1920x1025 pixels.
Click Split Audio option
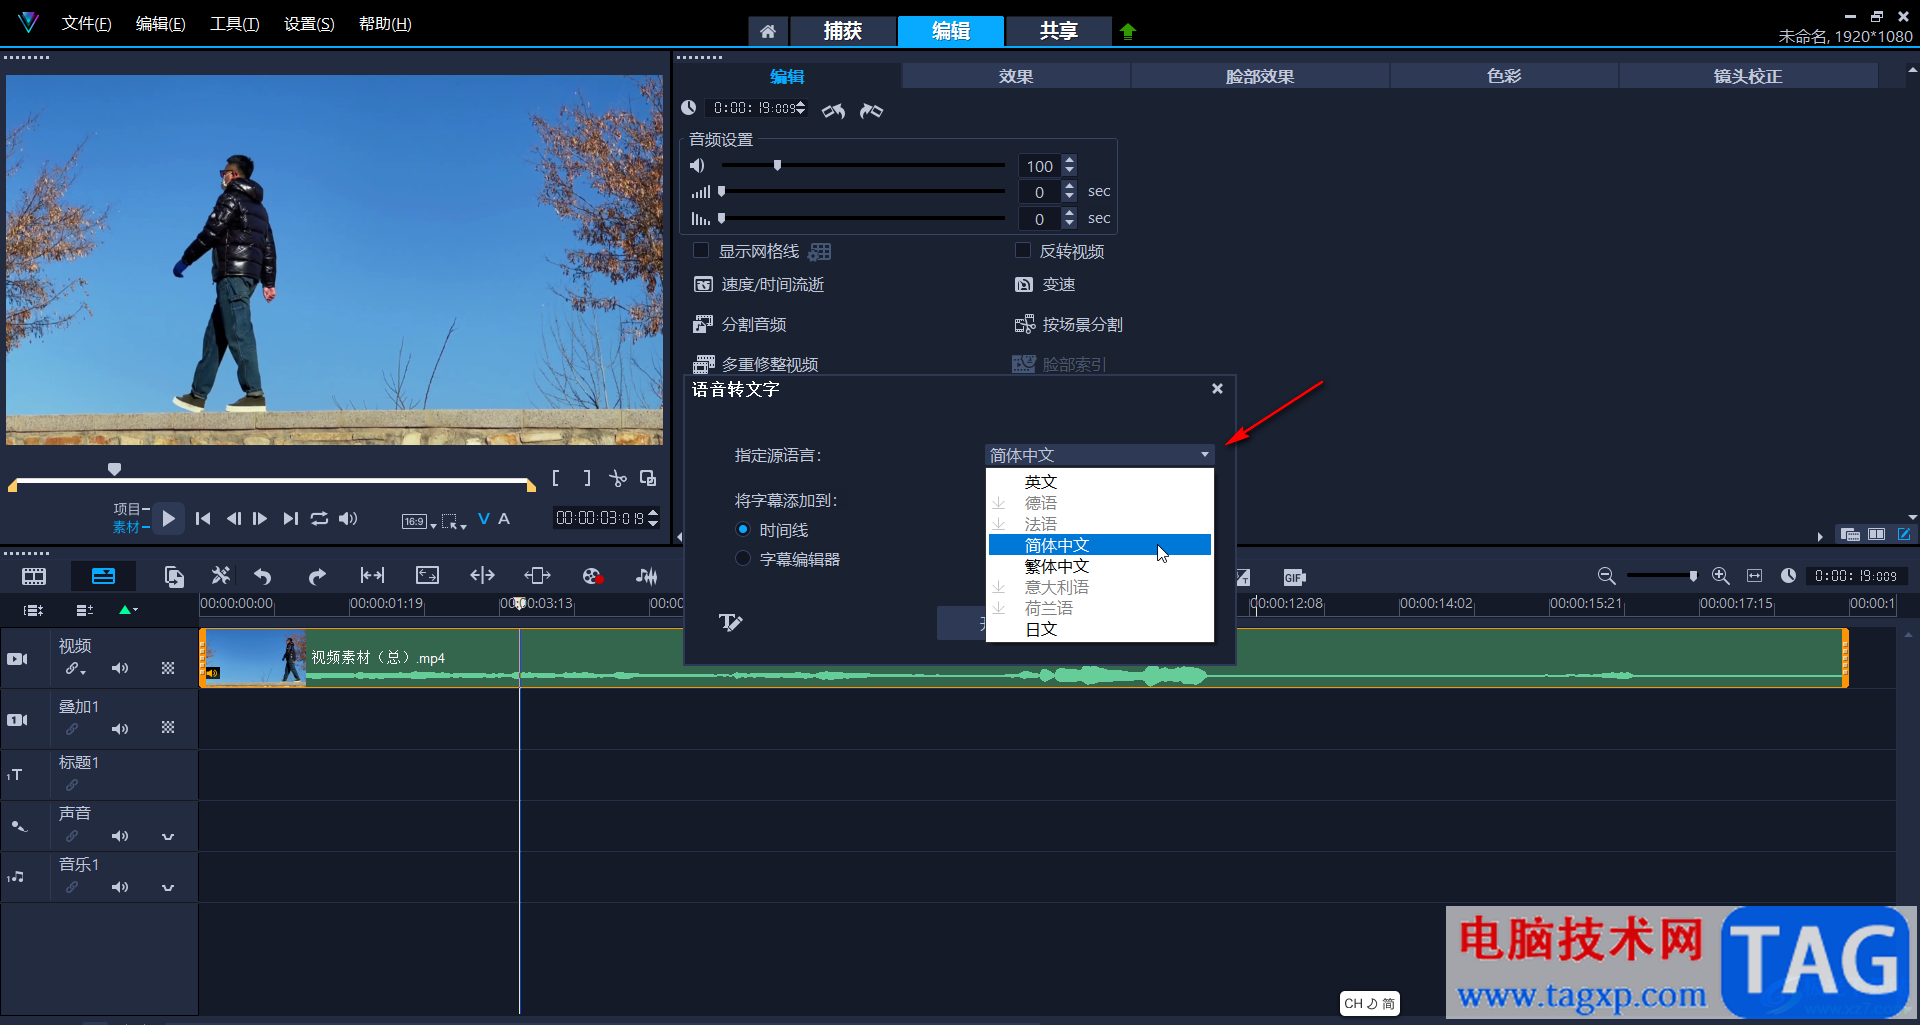tap(740, 325)
